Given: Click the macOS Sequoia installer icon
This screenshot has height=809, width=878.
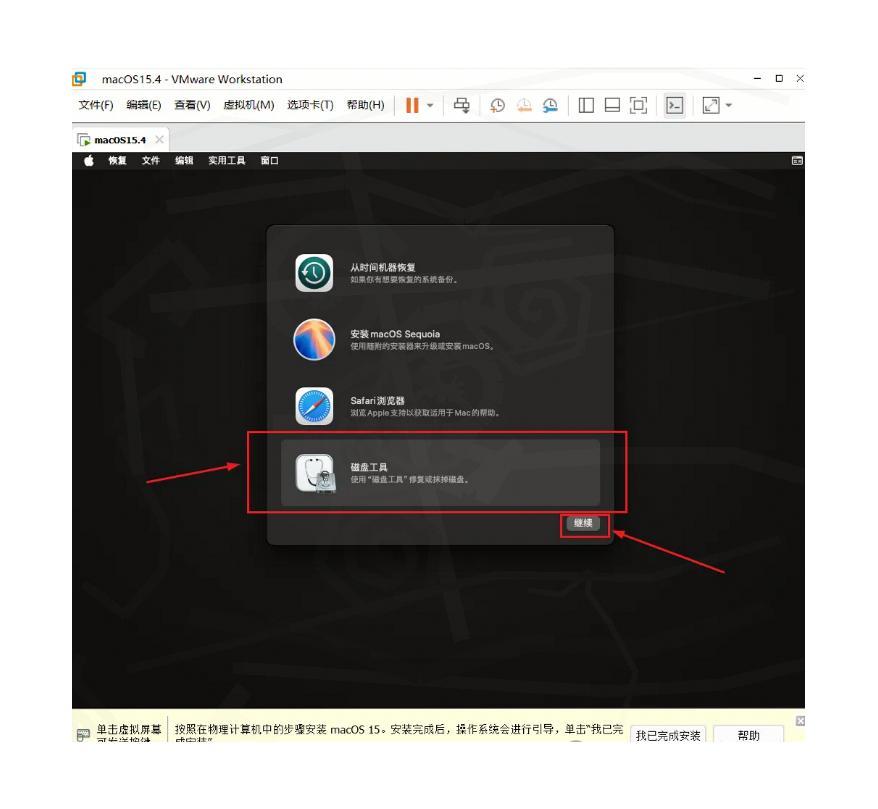Looking at the screenshot, I should (x=314, y=340).
